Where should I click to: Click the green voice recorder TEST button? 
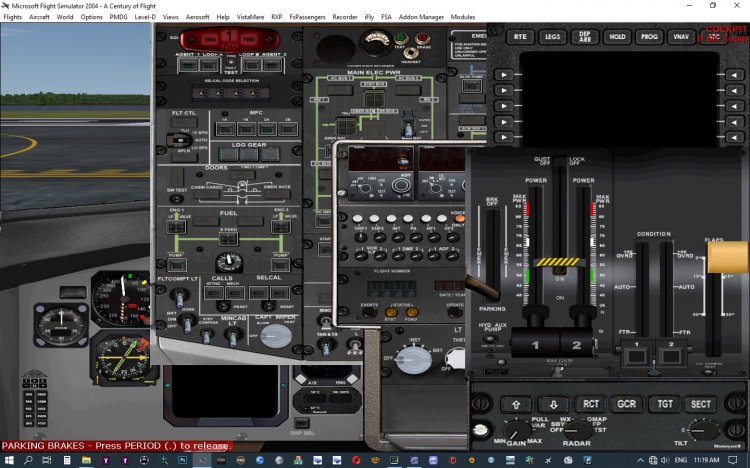pyautogui.click(x=400, y=38)
